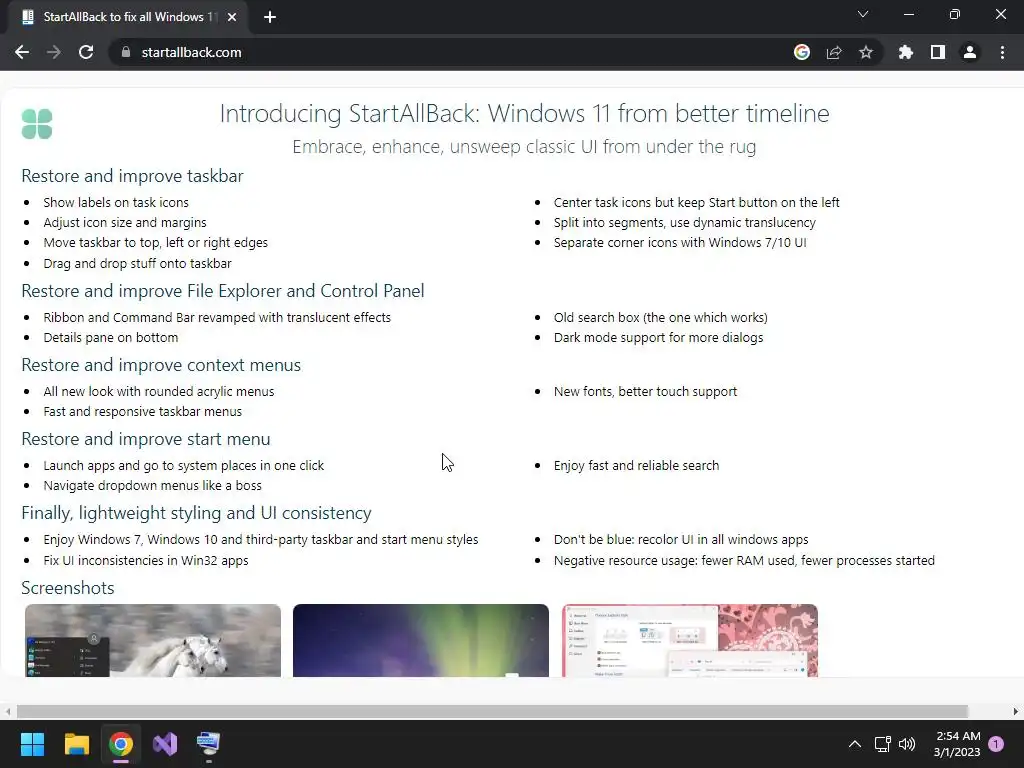The image size is (1024, 768).
Task: Click the site lock icon
Action: coord(126,52)
